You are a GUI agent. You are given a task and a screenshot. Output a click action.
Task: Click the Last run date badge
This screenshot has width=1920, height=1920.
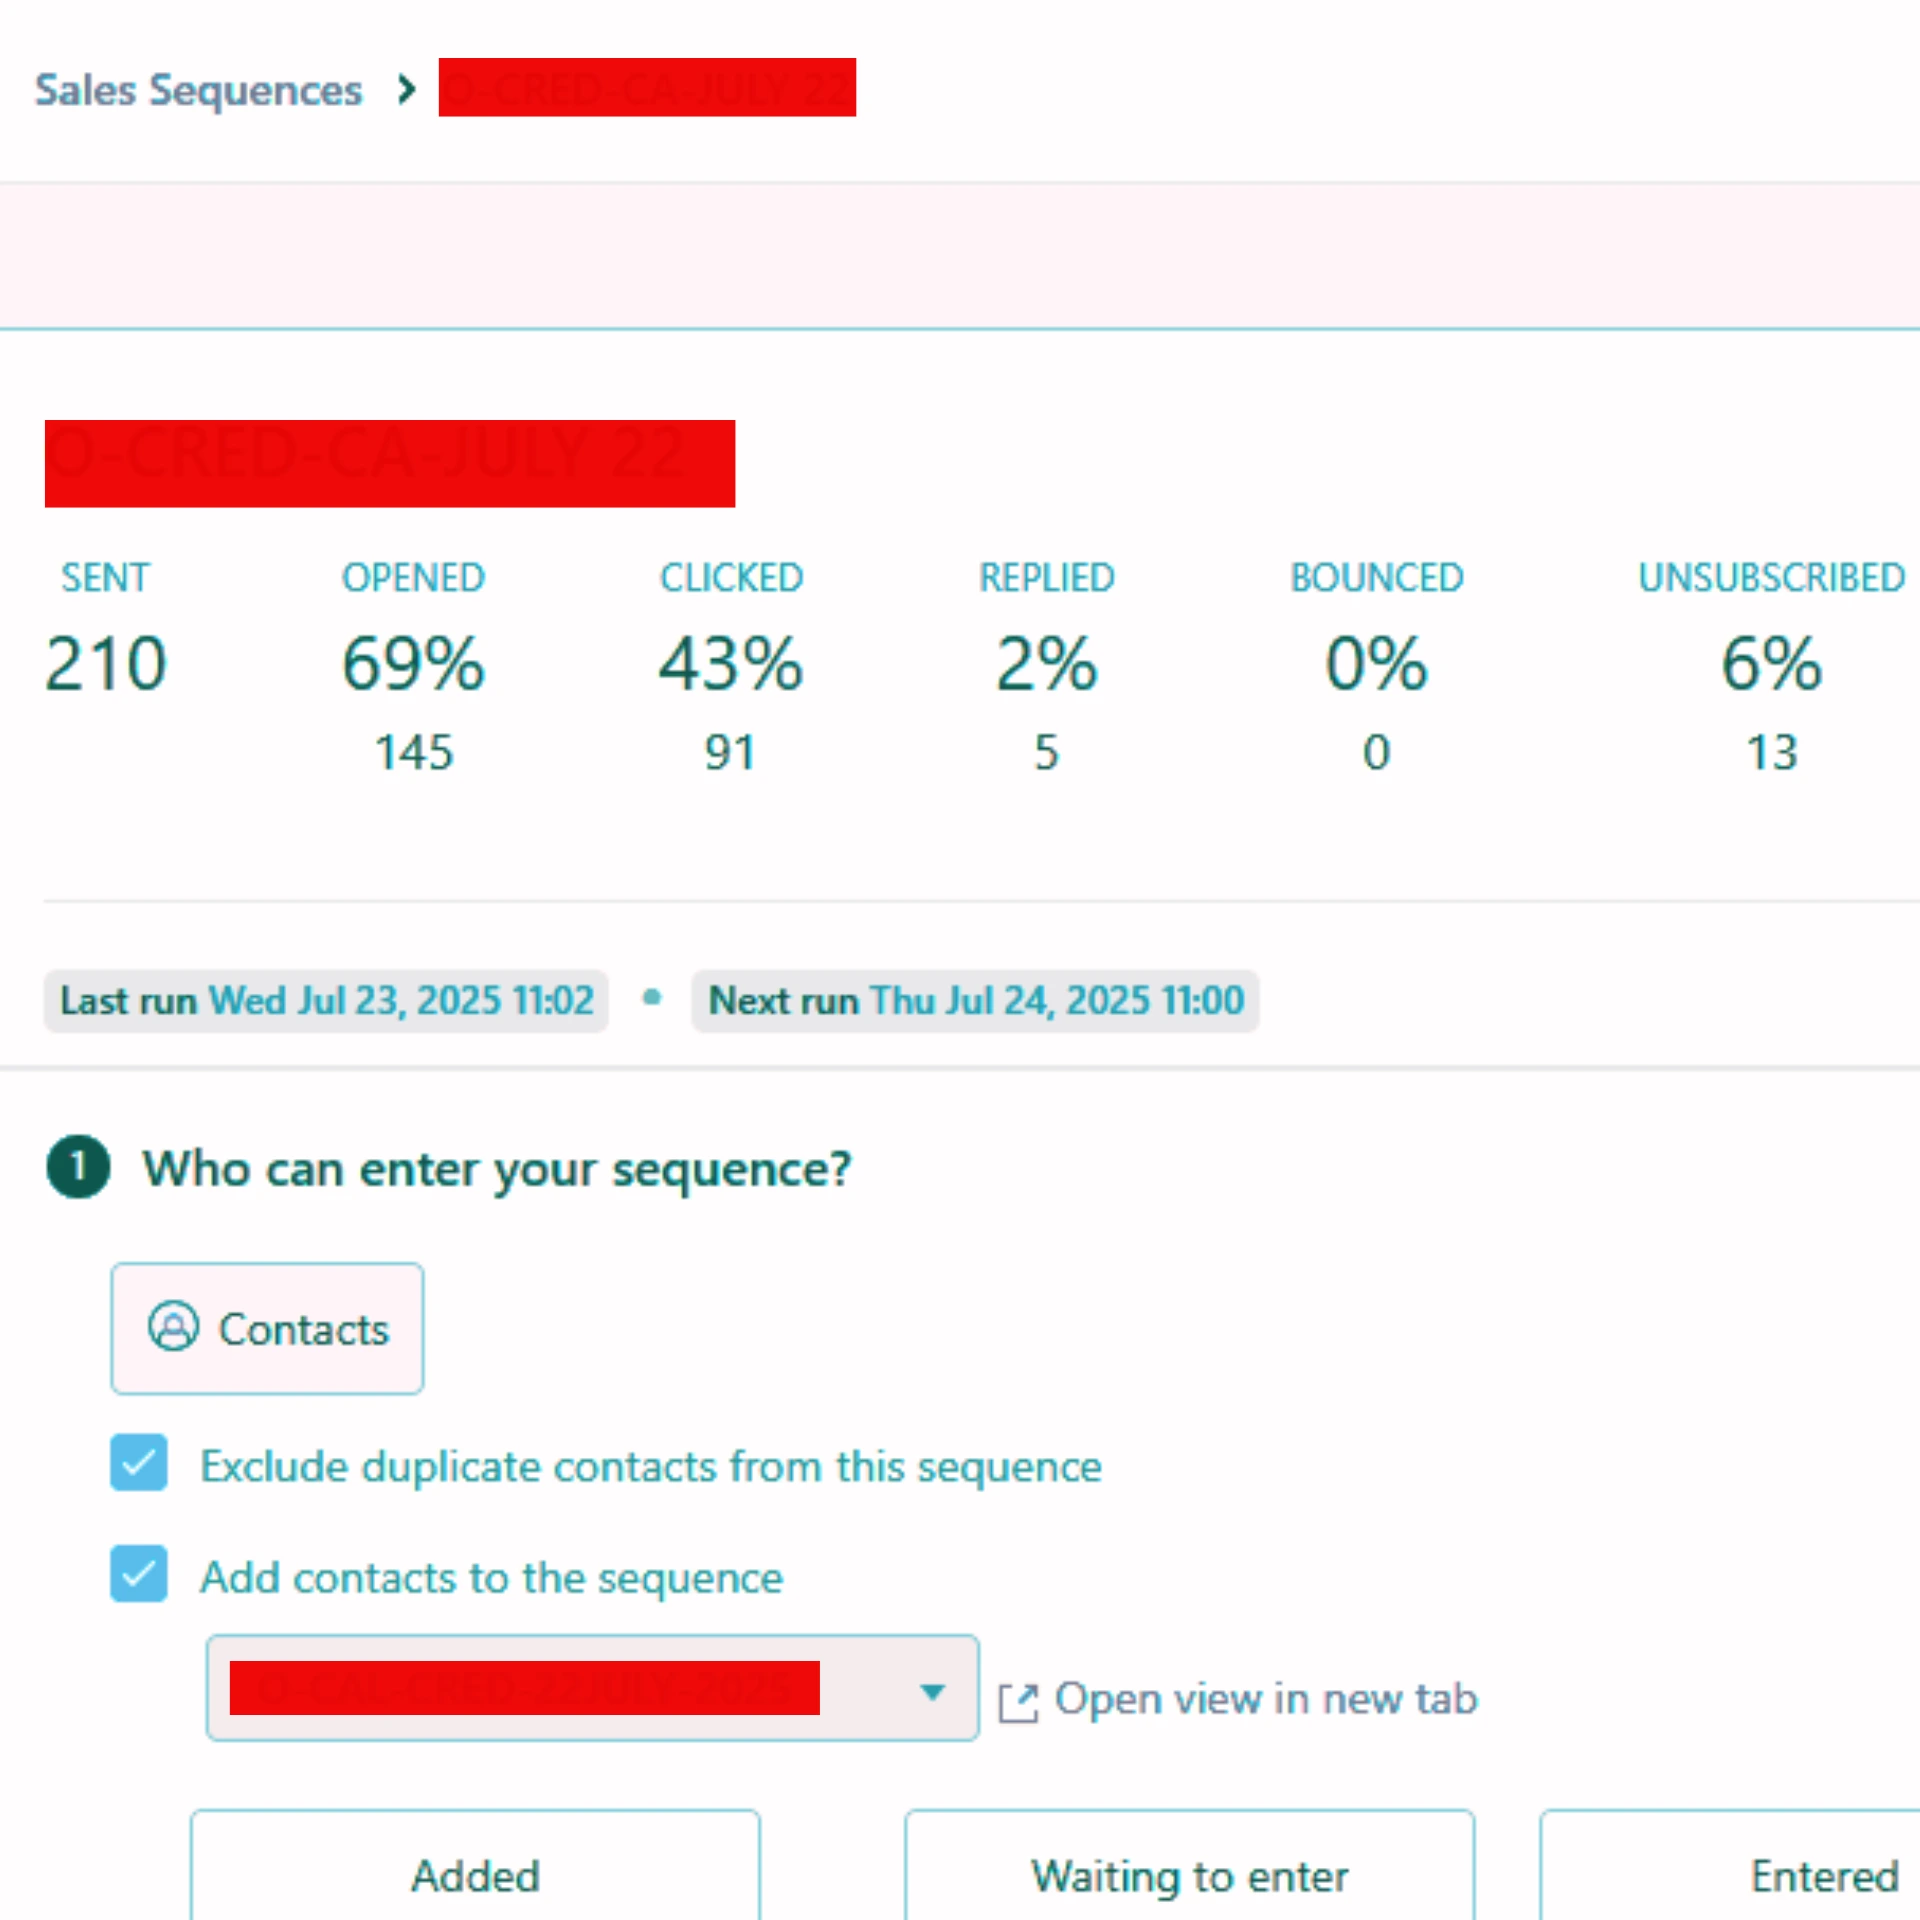coord(326,1000)
